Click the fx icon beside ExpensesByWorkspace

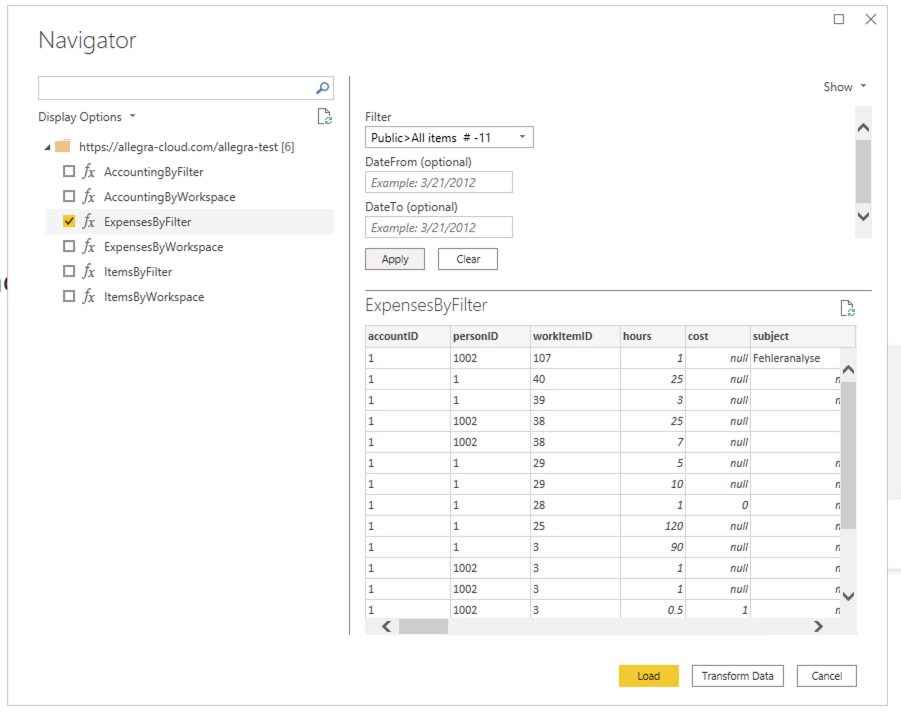pos(89,246)
